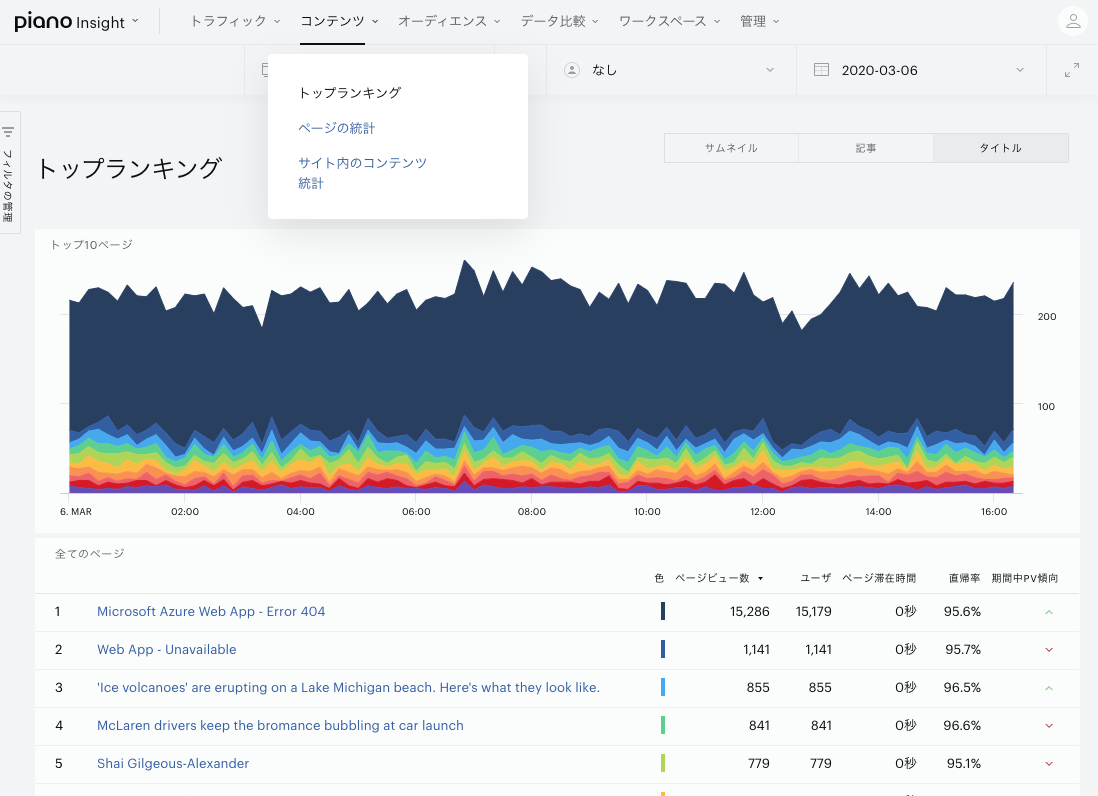The width and height of the screenshot is (1098, 796).
Task: Select the タイトル view option
Action: pyautogui.click(x=1001, y=148)
